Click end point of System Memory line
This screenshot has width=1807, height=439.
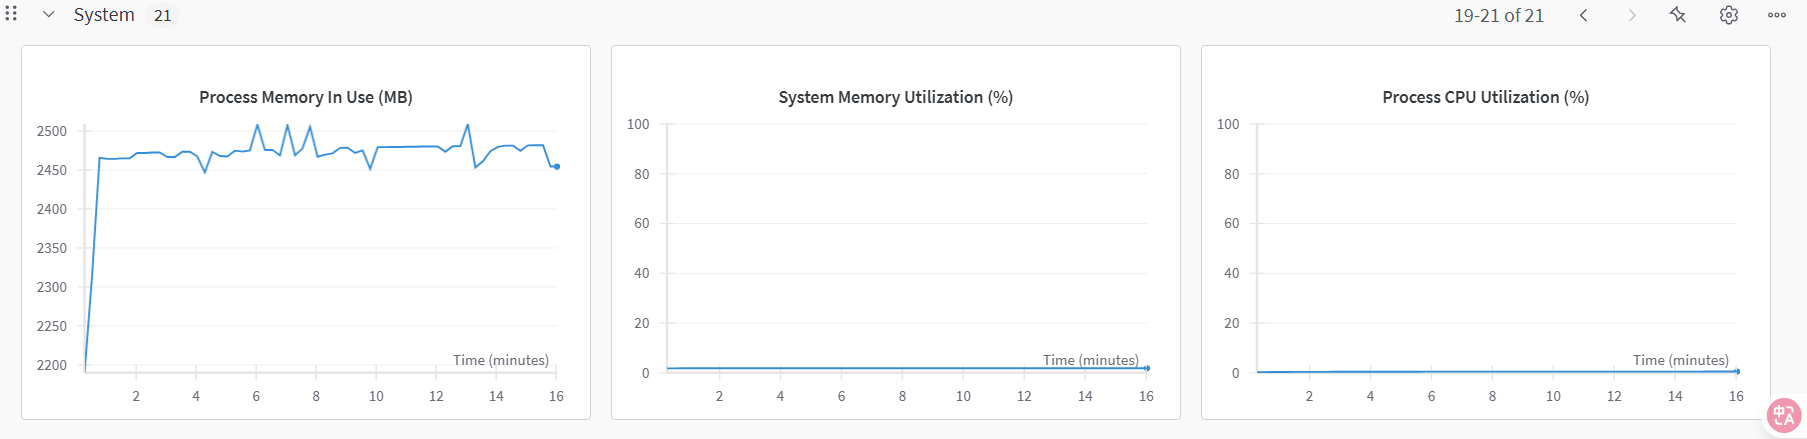[x=1147, y=368]
